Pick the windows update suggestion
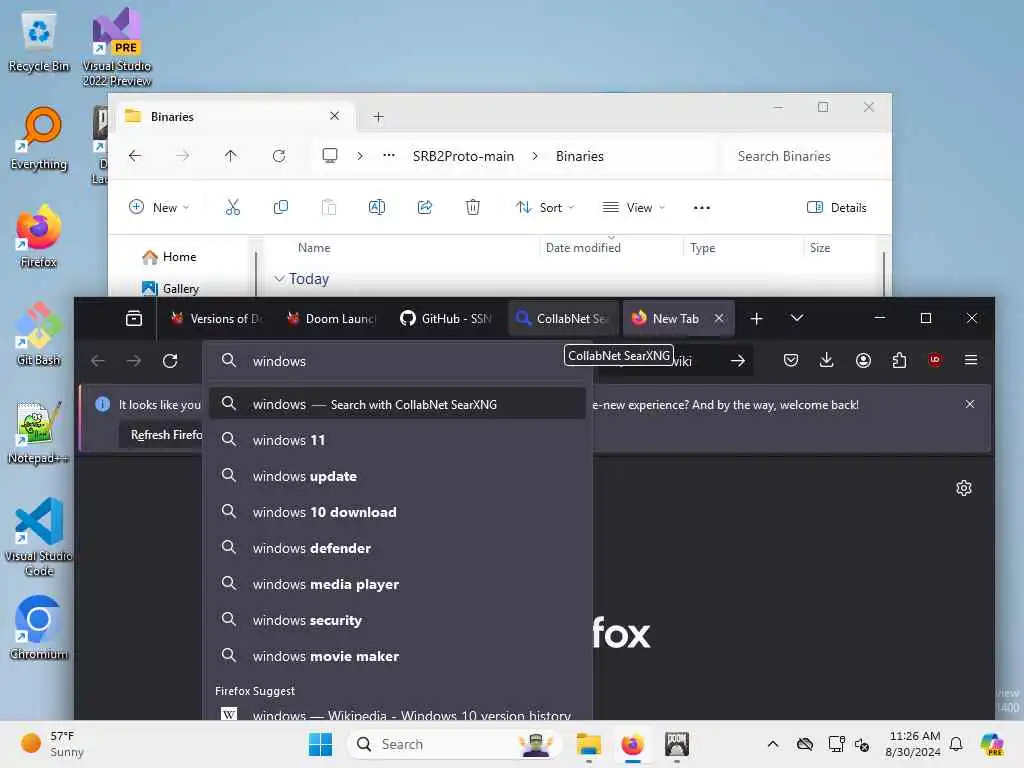Image resolution: width=1024 pixels, height=768 pixels. [397, 476]
